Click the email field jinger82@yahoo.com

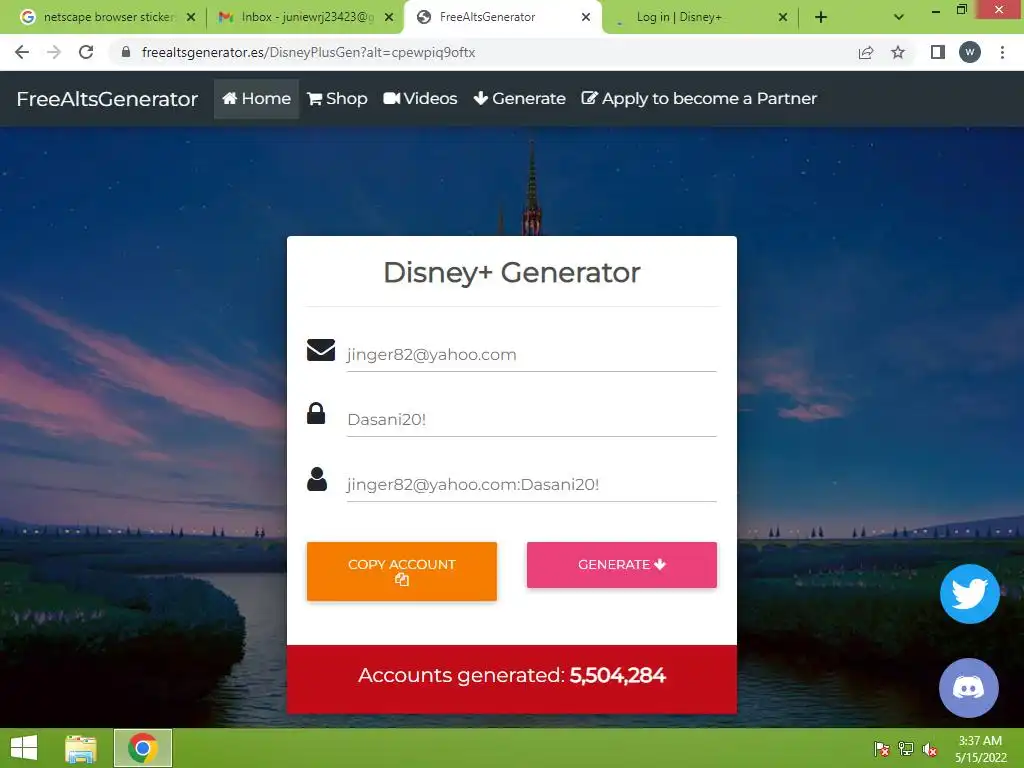tap(531, 355)
